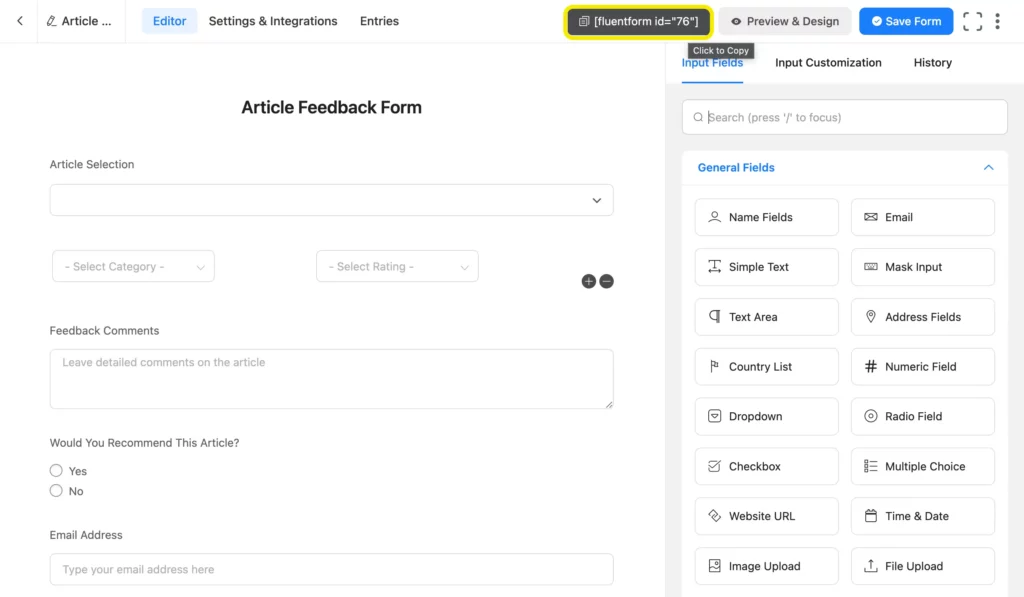Switch to Input Fields tab
Image resolution: width=1024 pixels, height=597 pixels.
[x=712, y=63]
